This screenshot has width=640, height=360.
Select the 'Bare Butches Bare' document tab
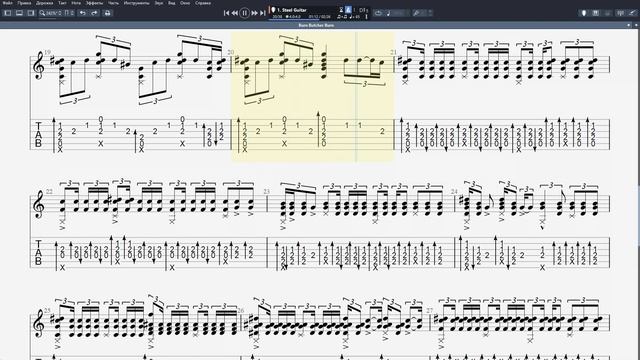tap(316, 25)
